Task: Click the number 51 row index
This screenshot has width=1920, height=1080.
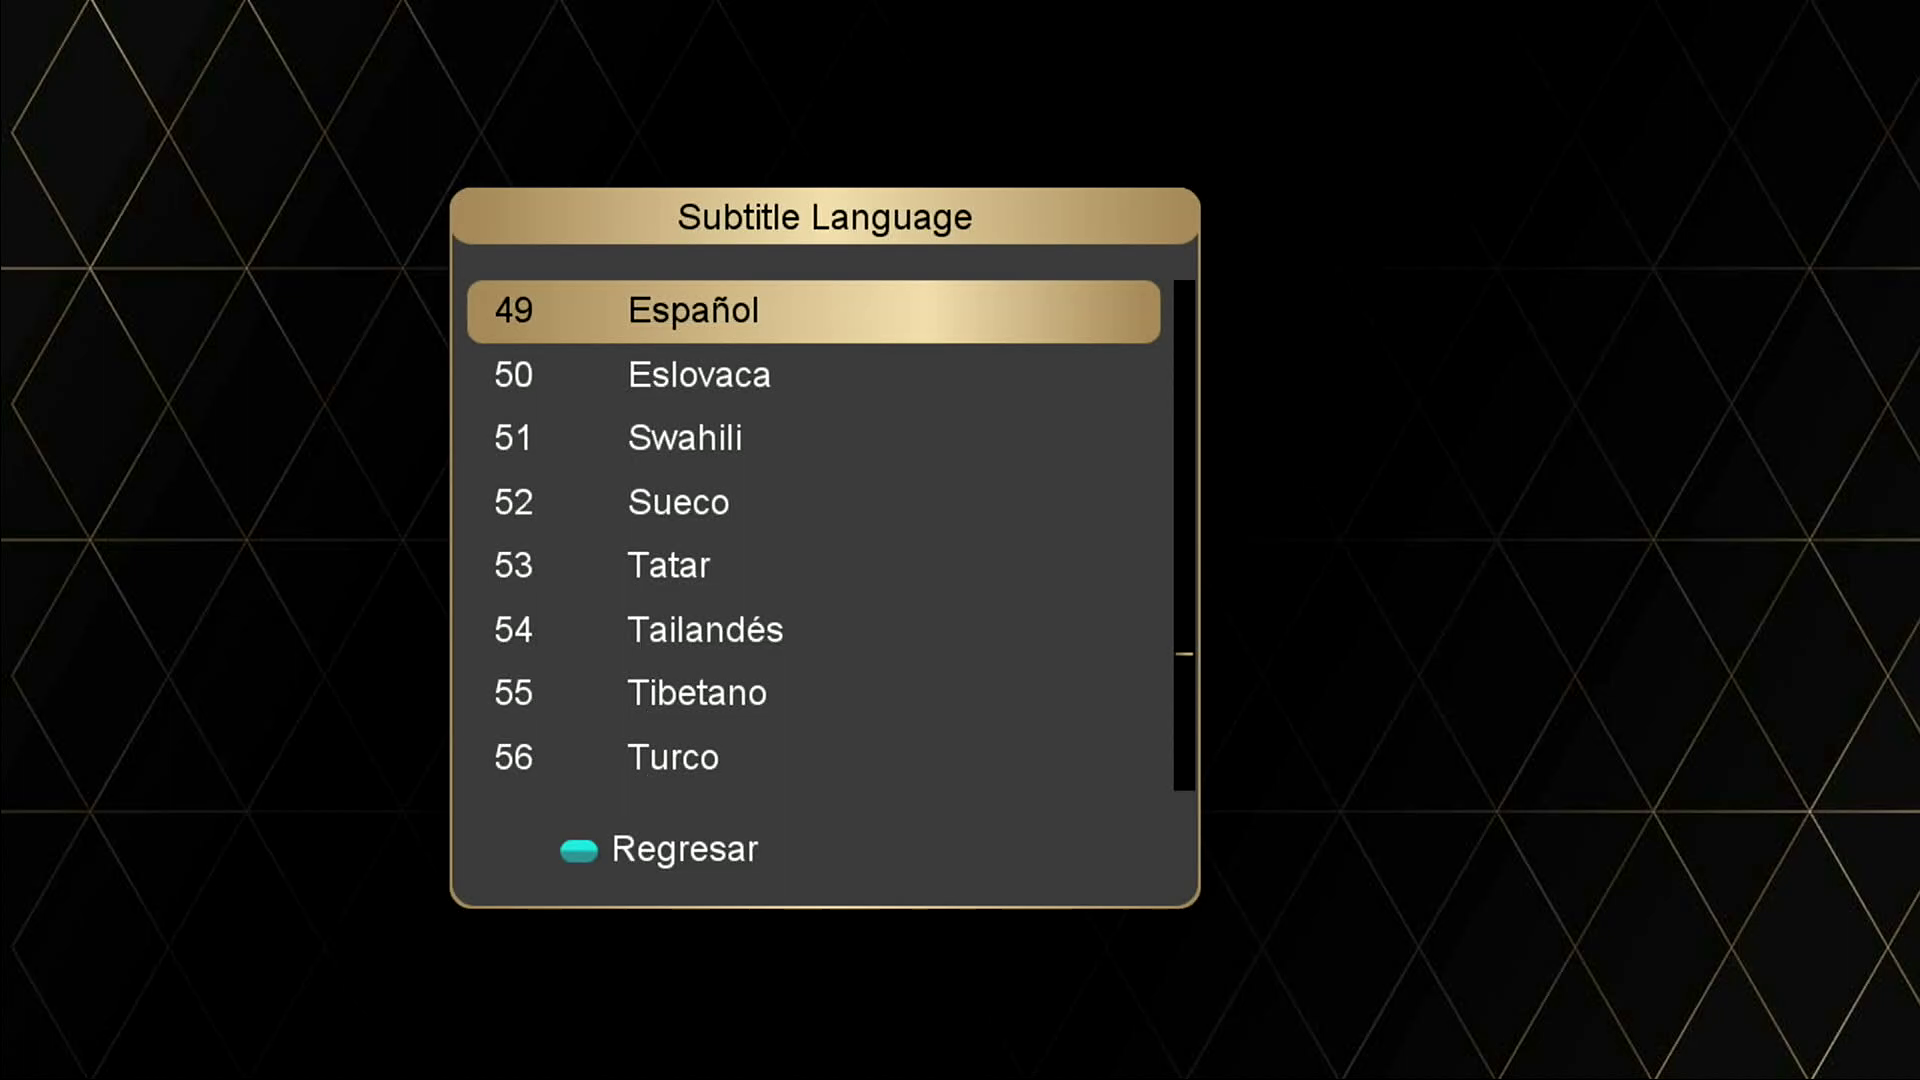Action: (513, 438)
